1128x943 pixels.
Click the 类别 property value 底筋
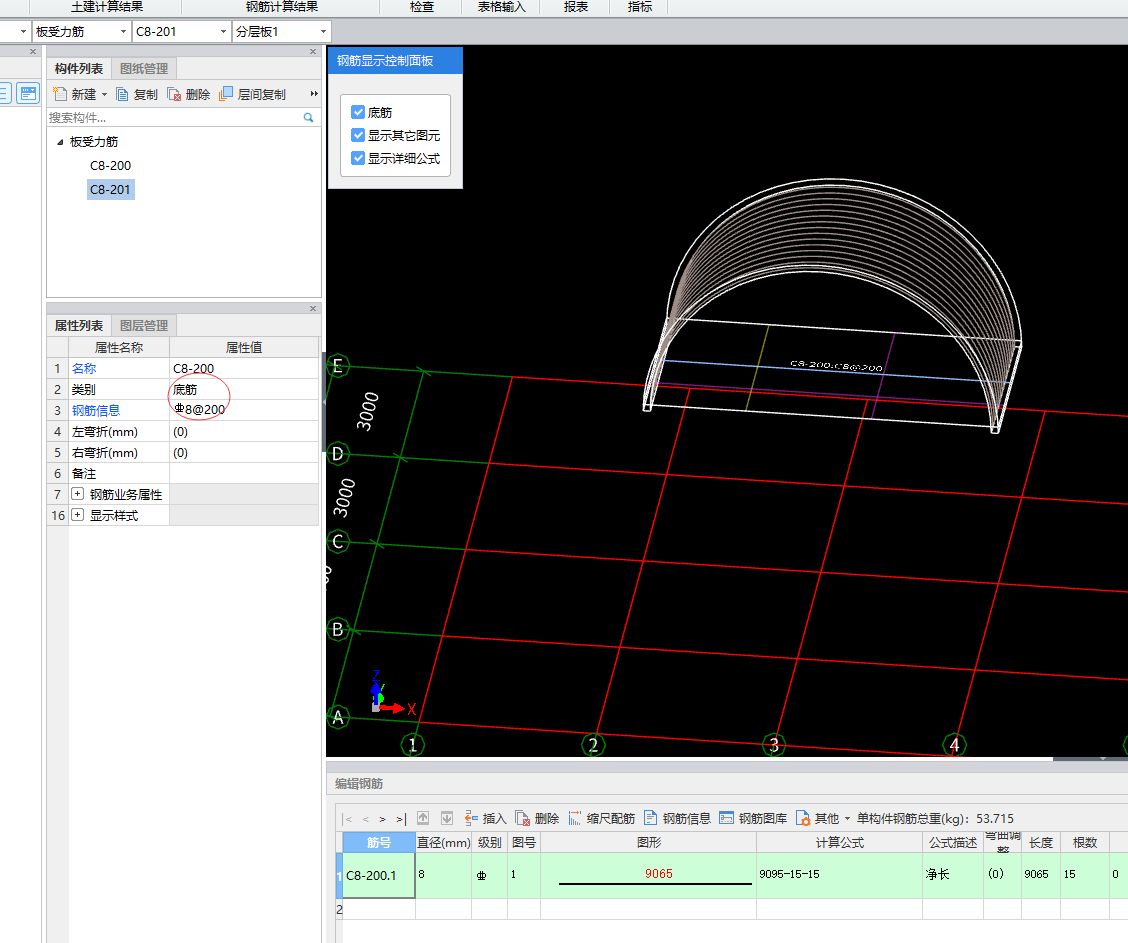[244, 389]
